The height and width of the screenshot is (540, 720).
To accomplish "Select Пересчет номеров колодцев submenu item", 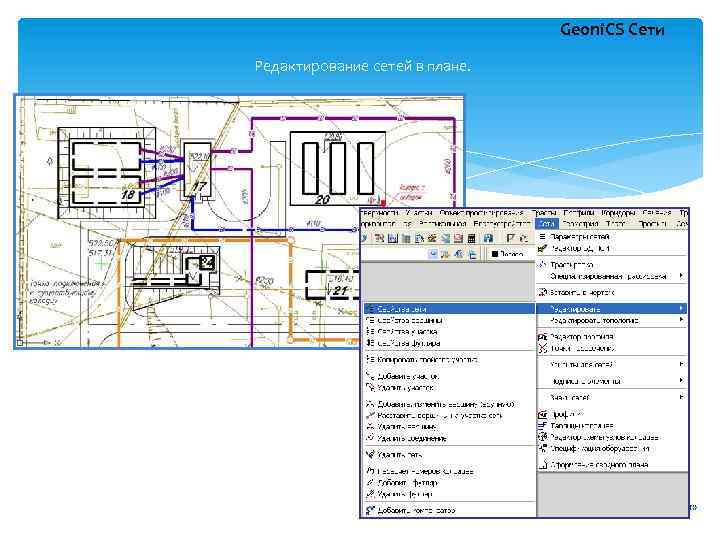I will click(x=425, y=471).
